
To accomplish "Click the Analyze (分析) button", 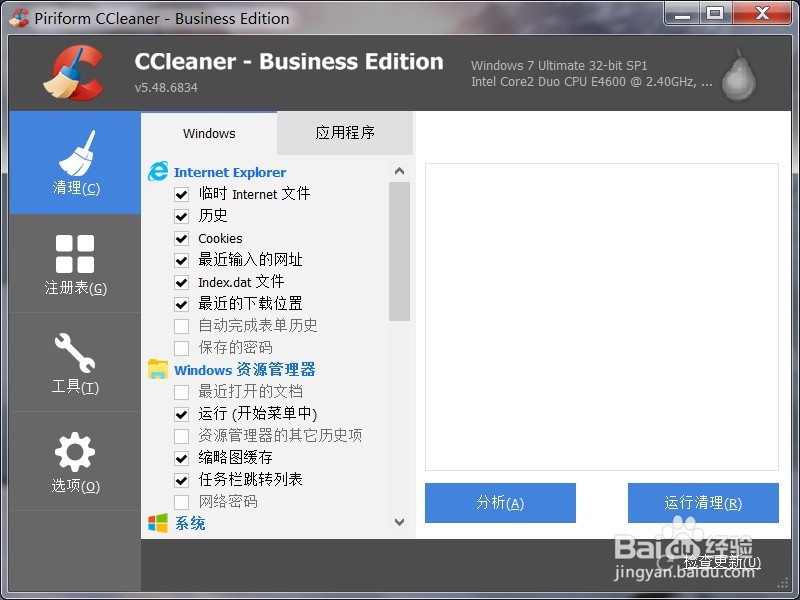I will (500, 503).
